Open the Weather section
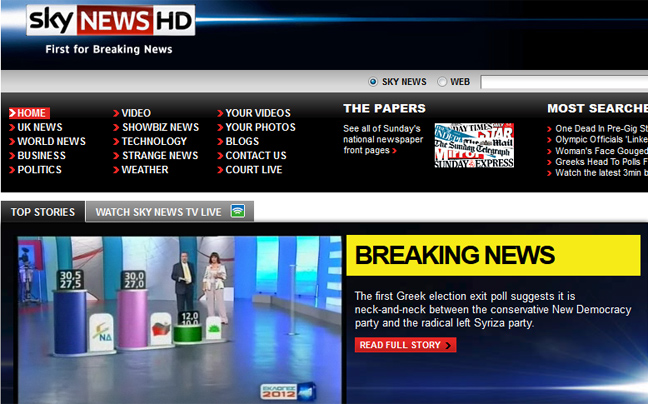Screen dimensions: 648x404 [x=144, y=169]
